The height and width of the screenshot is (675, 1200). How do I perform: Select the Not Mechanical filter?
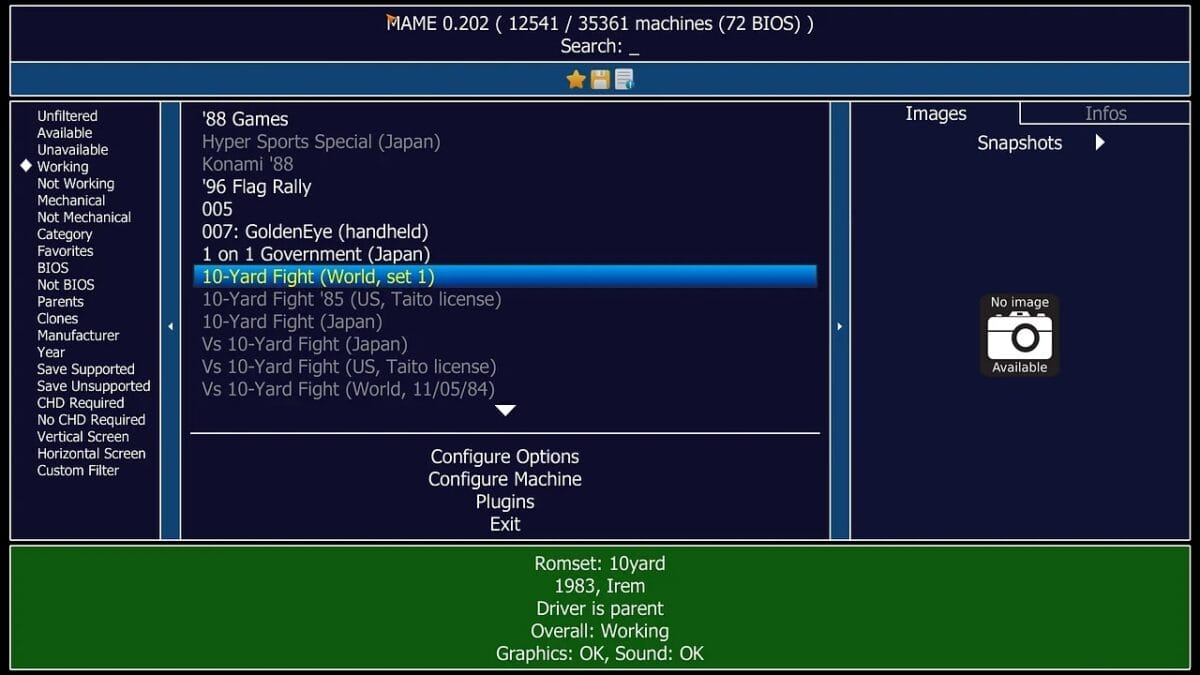(84, 217)
